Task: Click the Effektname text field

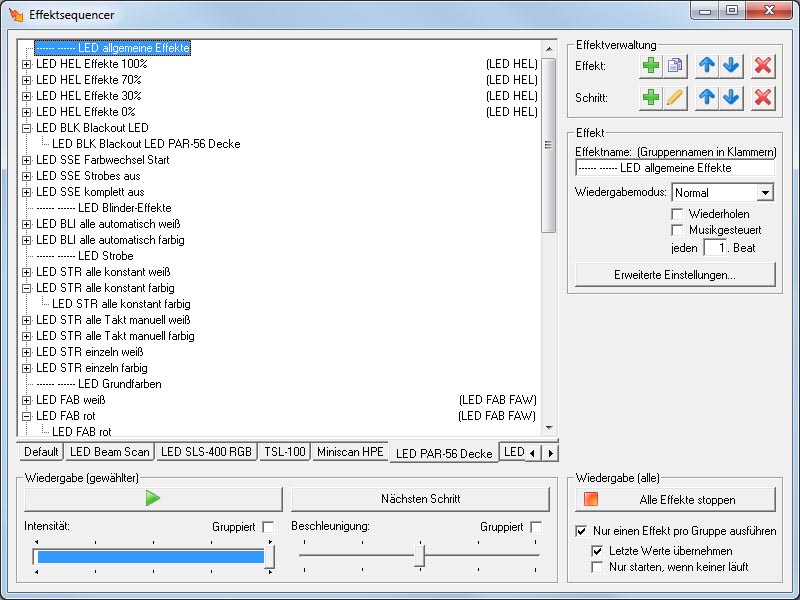Action: pos(675,168)
